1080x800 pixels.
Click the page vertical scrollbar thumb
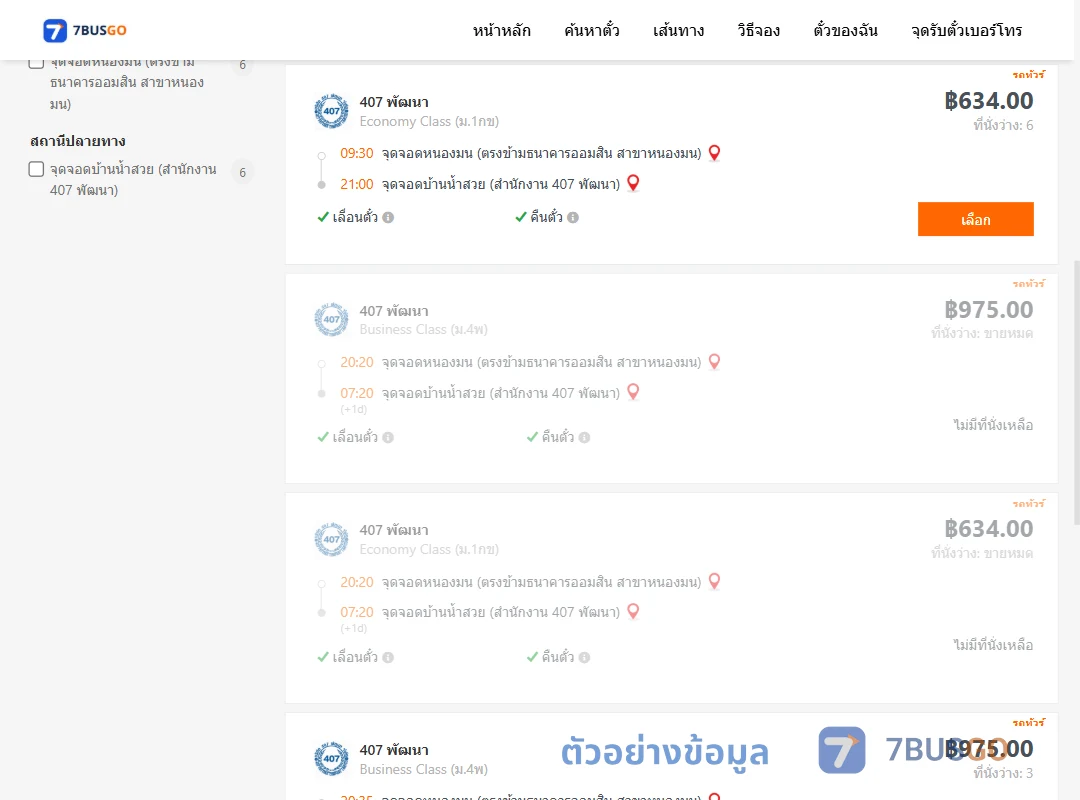tap(1076, 393)
